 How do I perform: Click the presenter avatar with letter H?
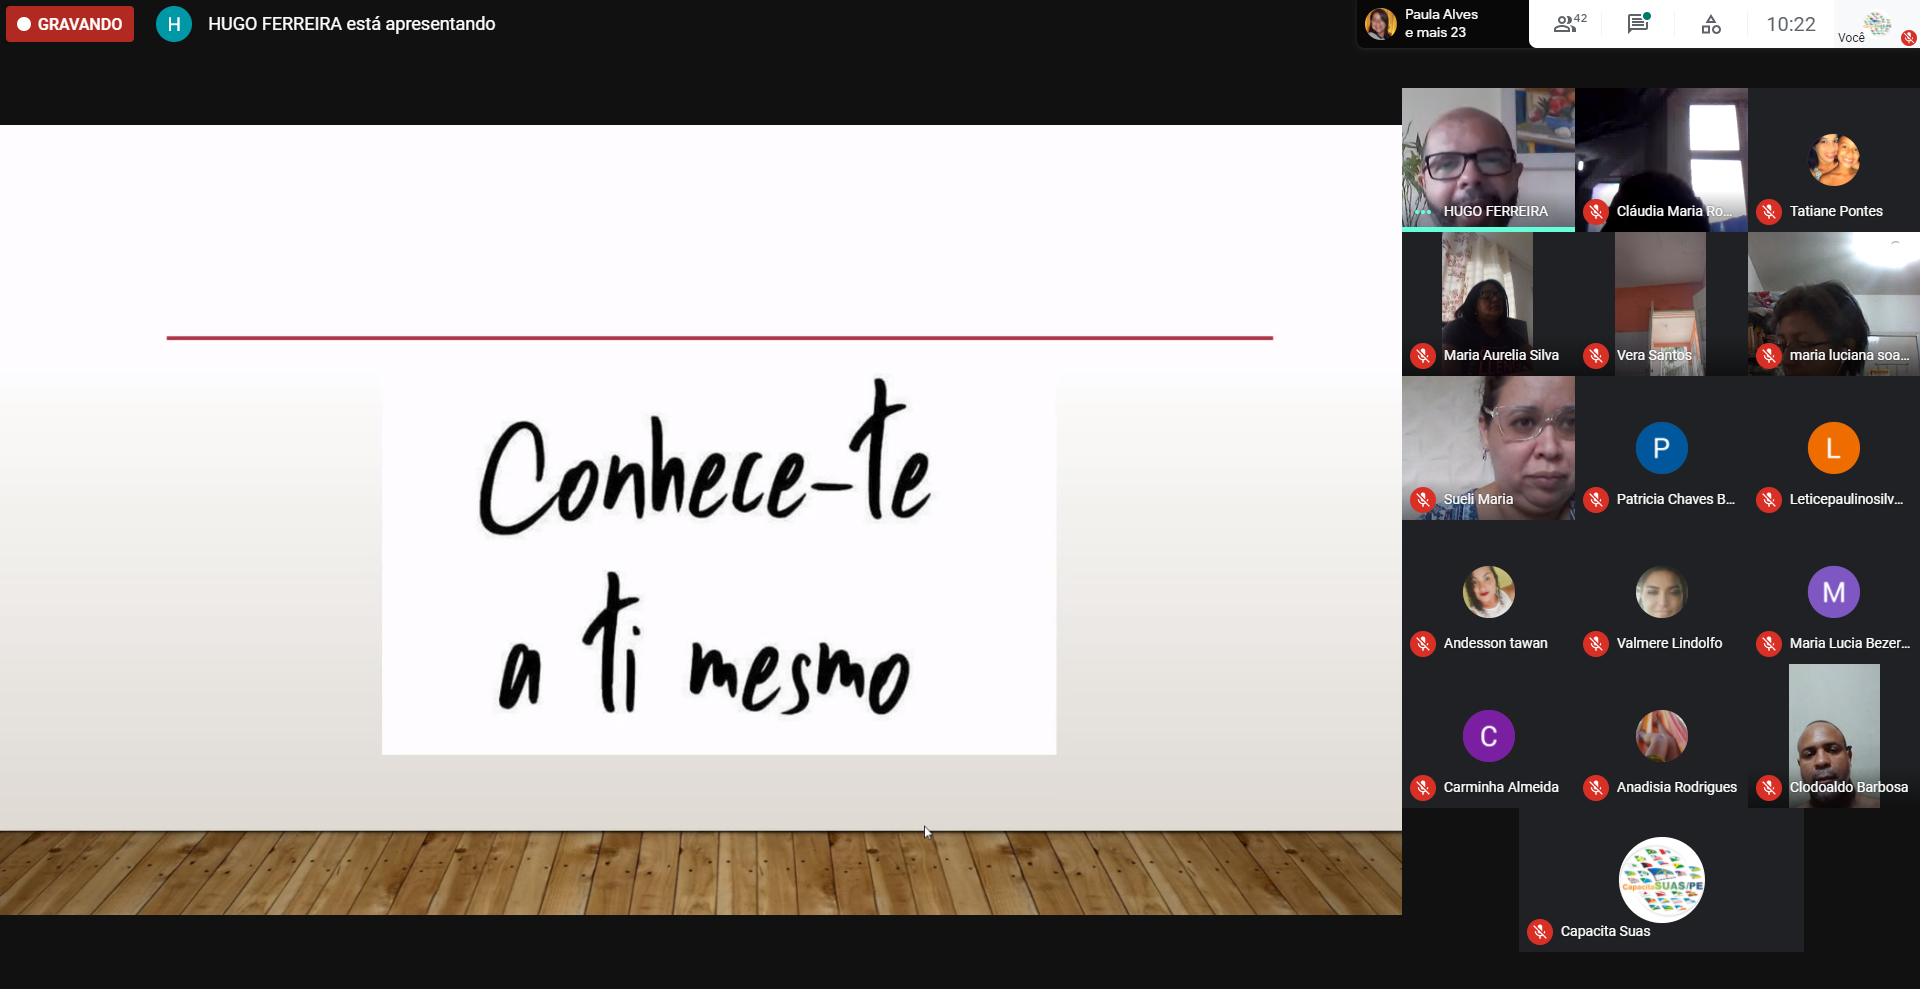point(174,24)
